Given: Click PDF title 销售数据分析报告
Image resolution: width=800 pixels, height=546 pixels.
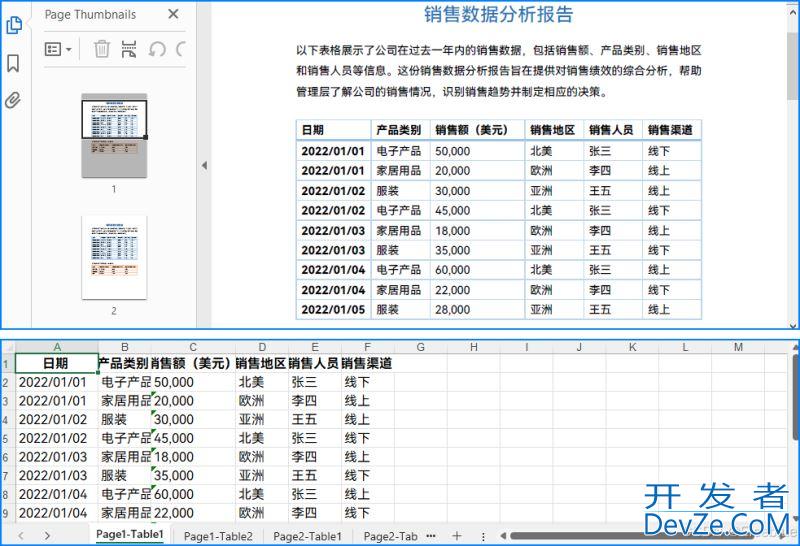Looking at the screenshot, I should pos(498,14).
